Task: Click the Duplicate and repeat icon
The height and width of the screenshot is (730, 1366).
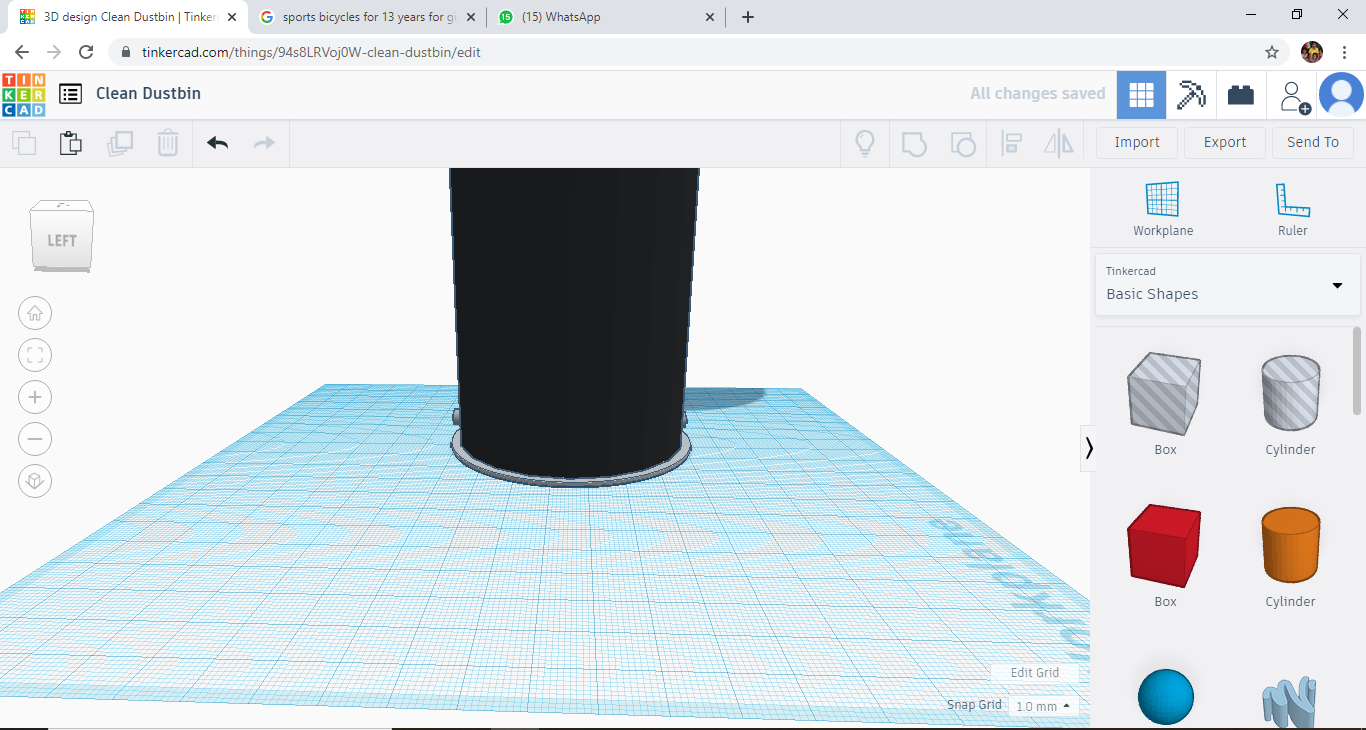Action: 120,143
